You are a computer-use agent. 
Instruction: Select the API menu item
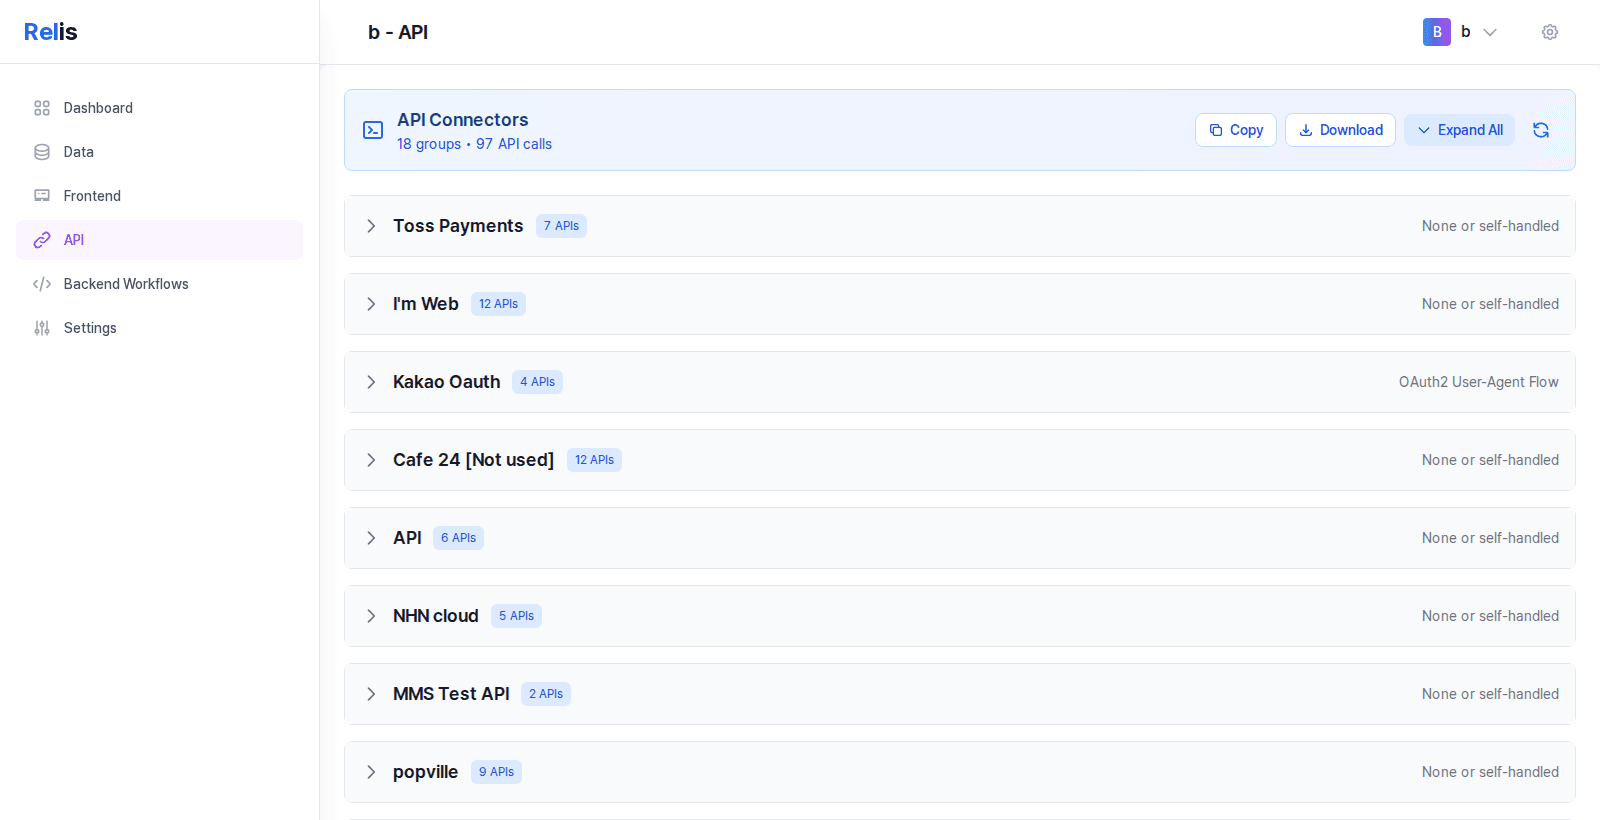(160, 240)
